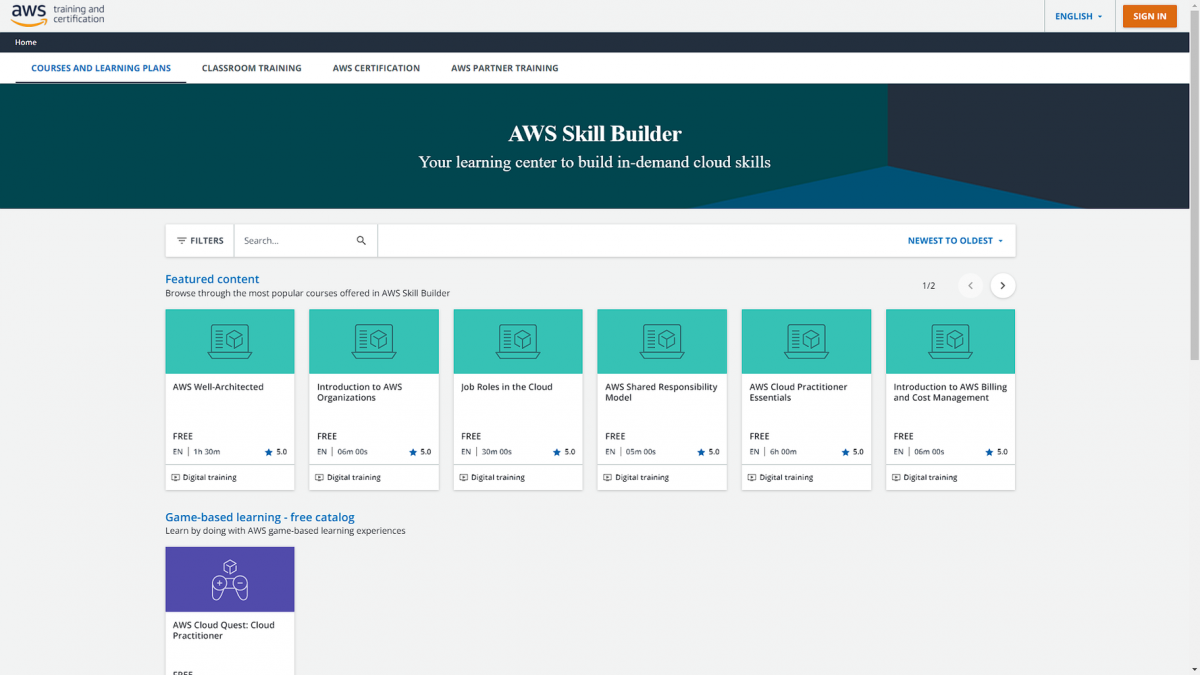
Task: Click the next arrow in Featured content carousel
Action: [x=1002, y=285]
